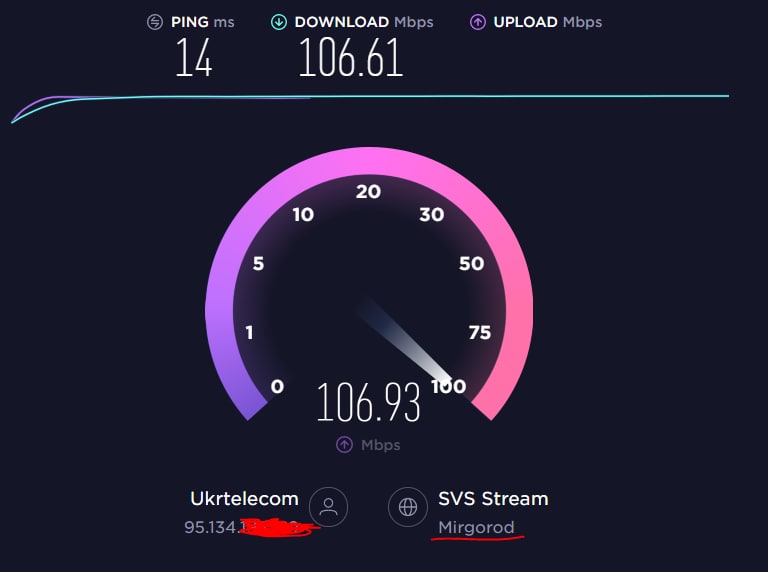Click the ping result value 14
The width and height of the screenshot is (768, 572).
click(x=194, y=58)
